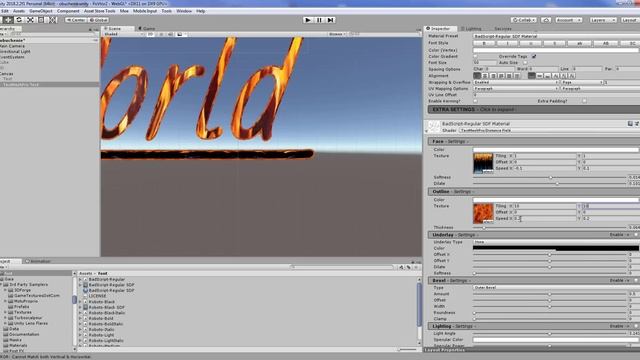This screenshot has width=640, height=360.
Task: Switch to the Lighting tab
Action: (x=471, y=29)
